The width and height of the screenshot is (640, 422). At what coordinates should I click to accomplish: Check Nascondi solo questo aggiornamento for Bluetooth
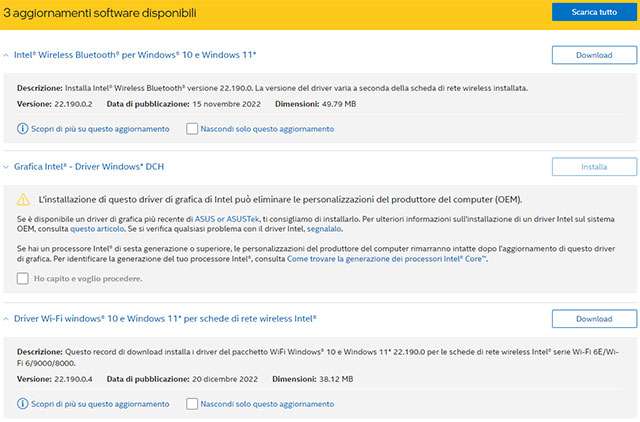click(x=192, y=129)
